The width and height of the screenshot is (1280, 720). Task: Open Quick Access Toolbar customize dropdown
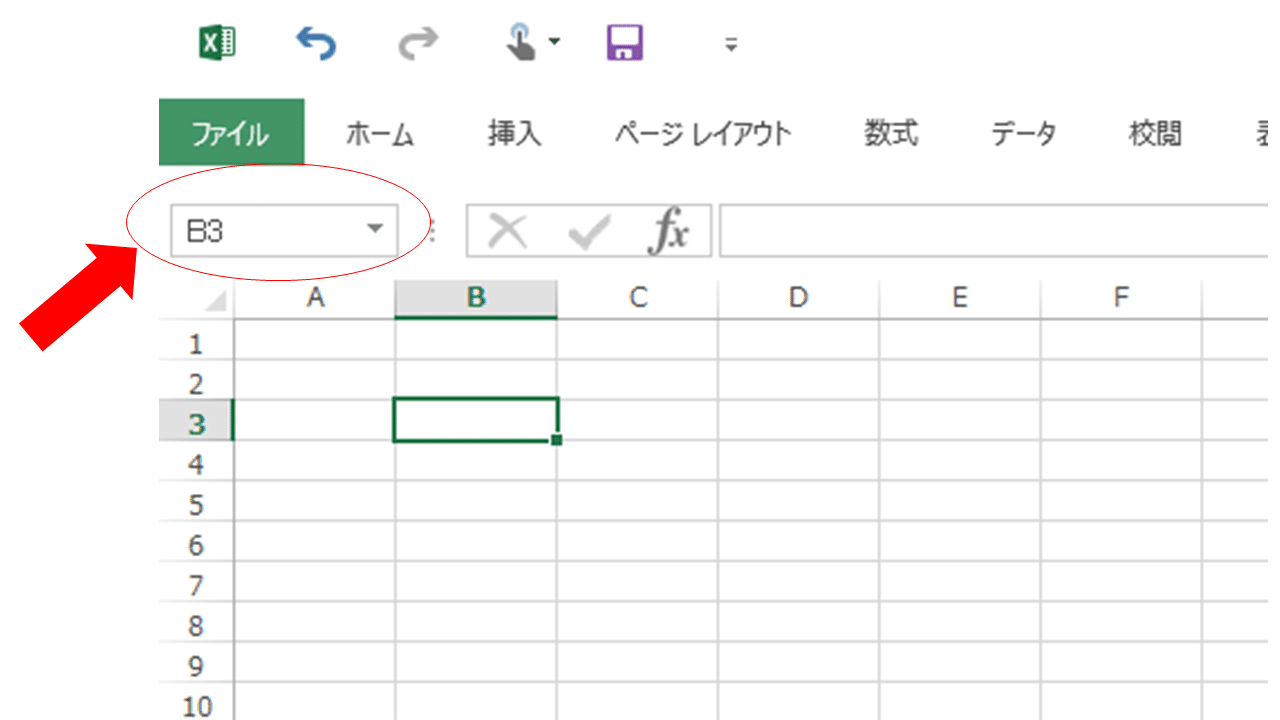pyautogui.click(x=731, y=44)
